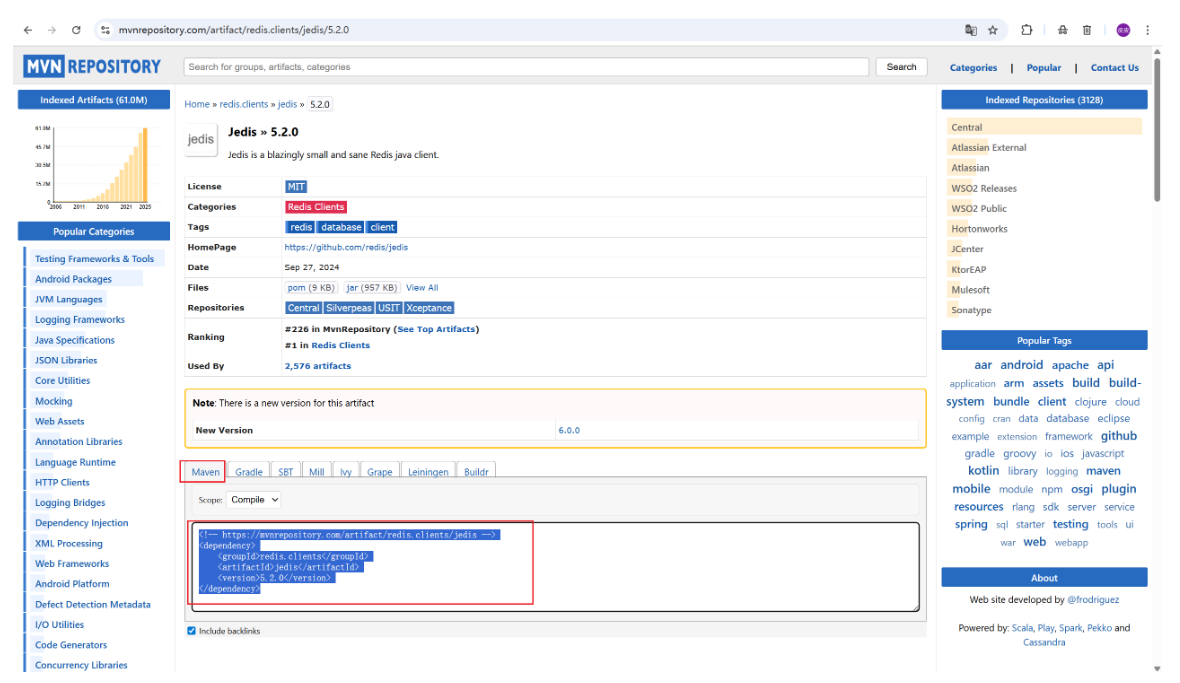The height and width of the screenshot is (683, 1180).
Task: Open browser three-dot menu
Action: [x=1147, y=30]
